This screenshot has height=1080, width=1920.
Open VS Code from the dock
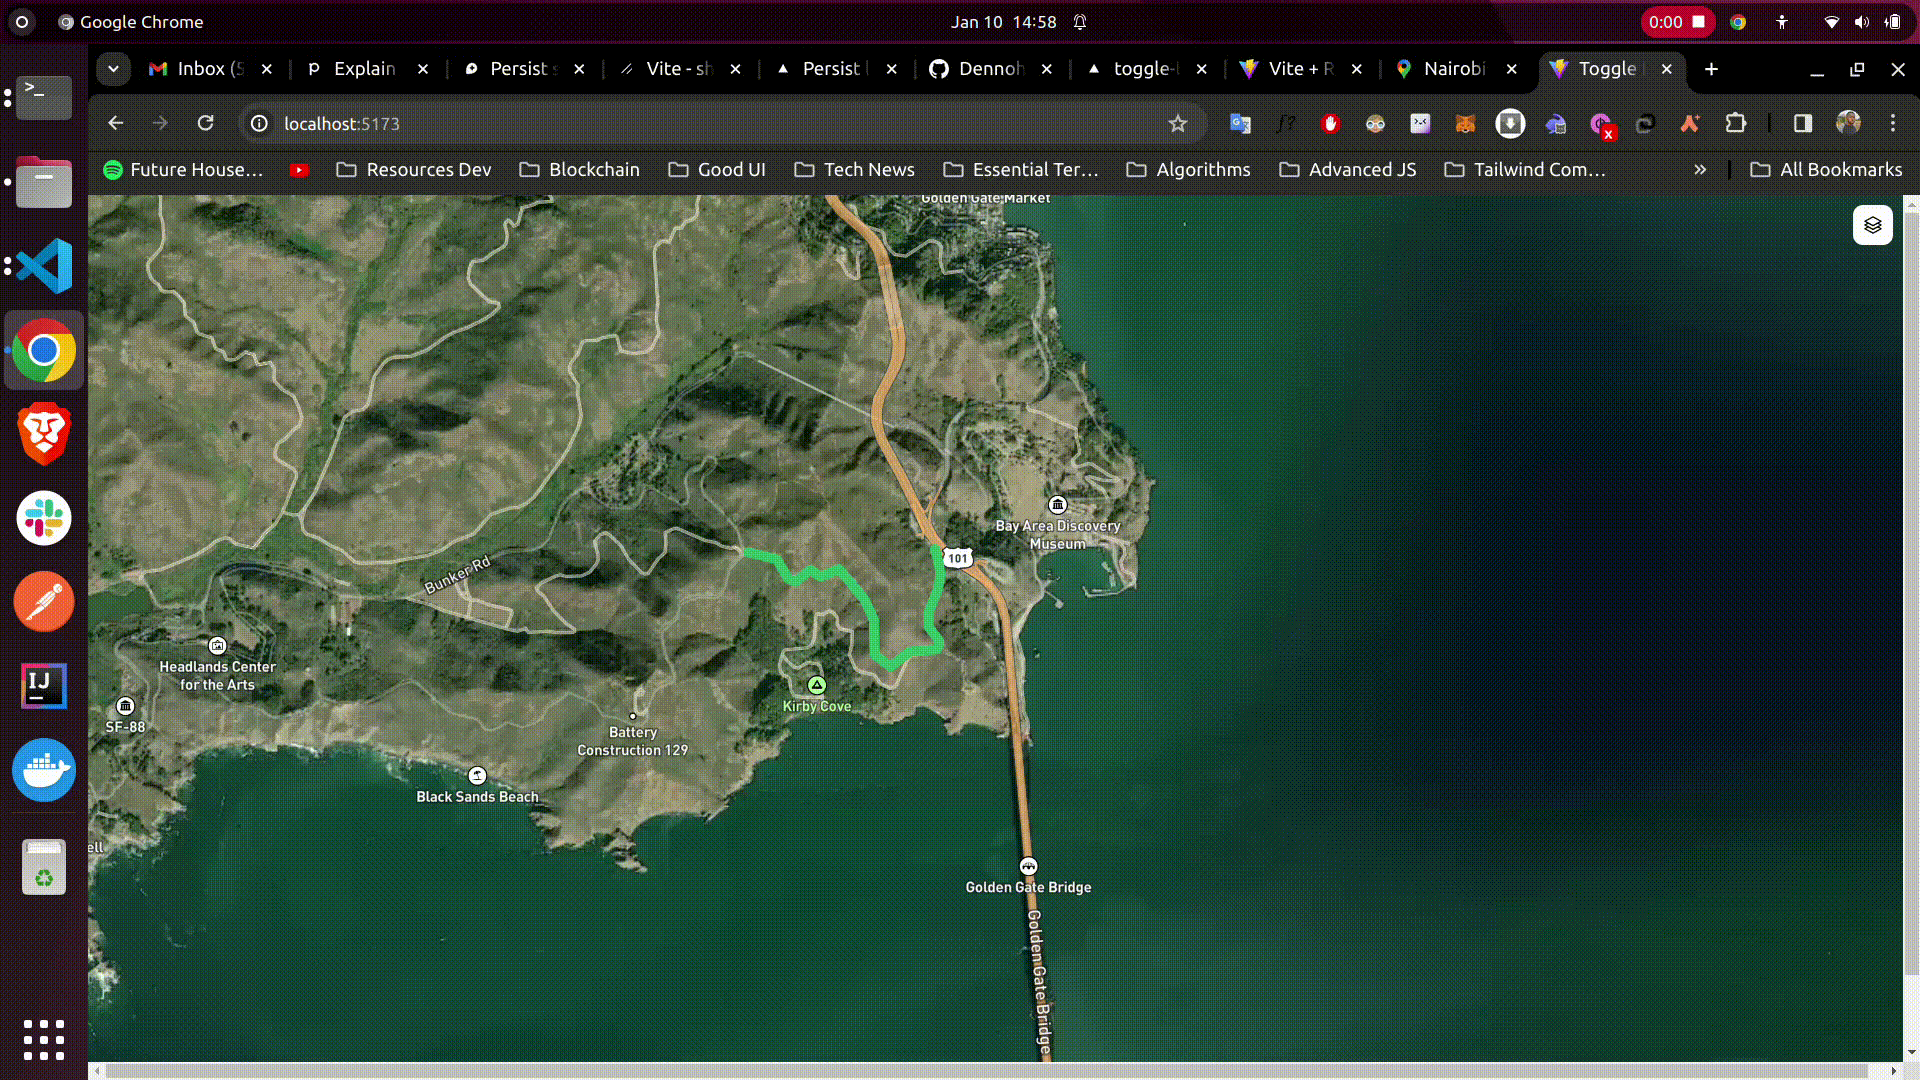pyautogui.click(x=44, y=266)
